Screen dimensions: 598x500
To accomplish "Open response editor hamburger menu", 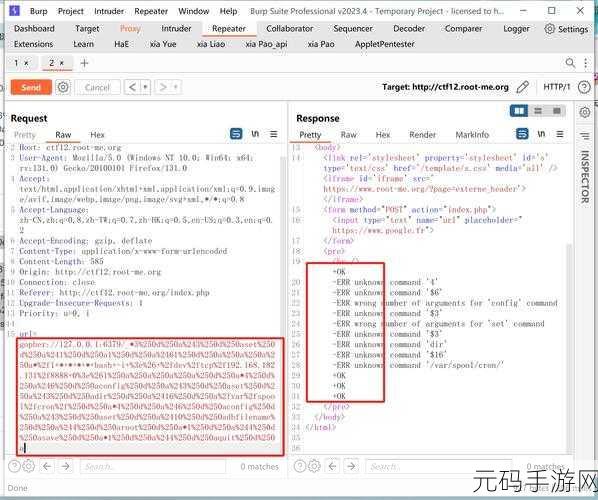I will (559, 134).
